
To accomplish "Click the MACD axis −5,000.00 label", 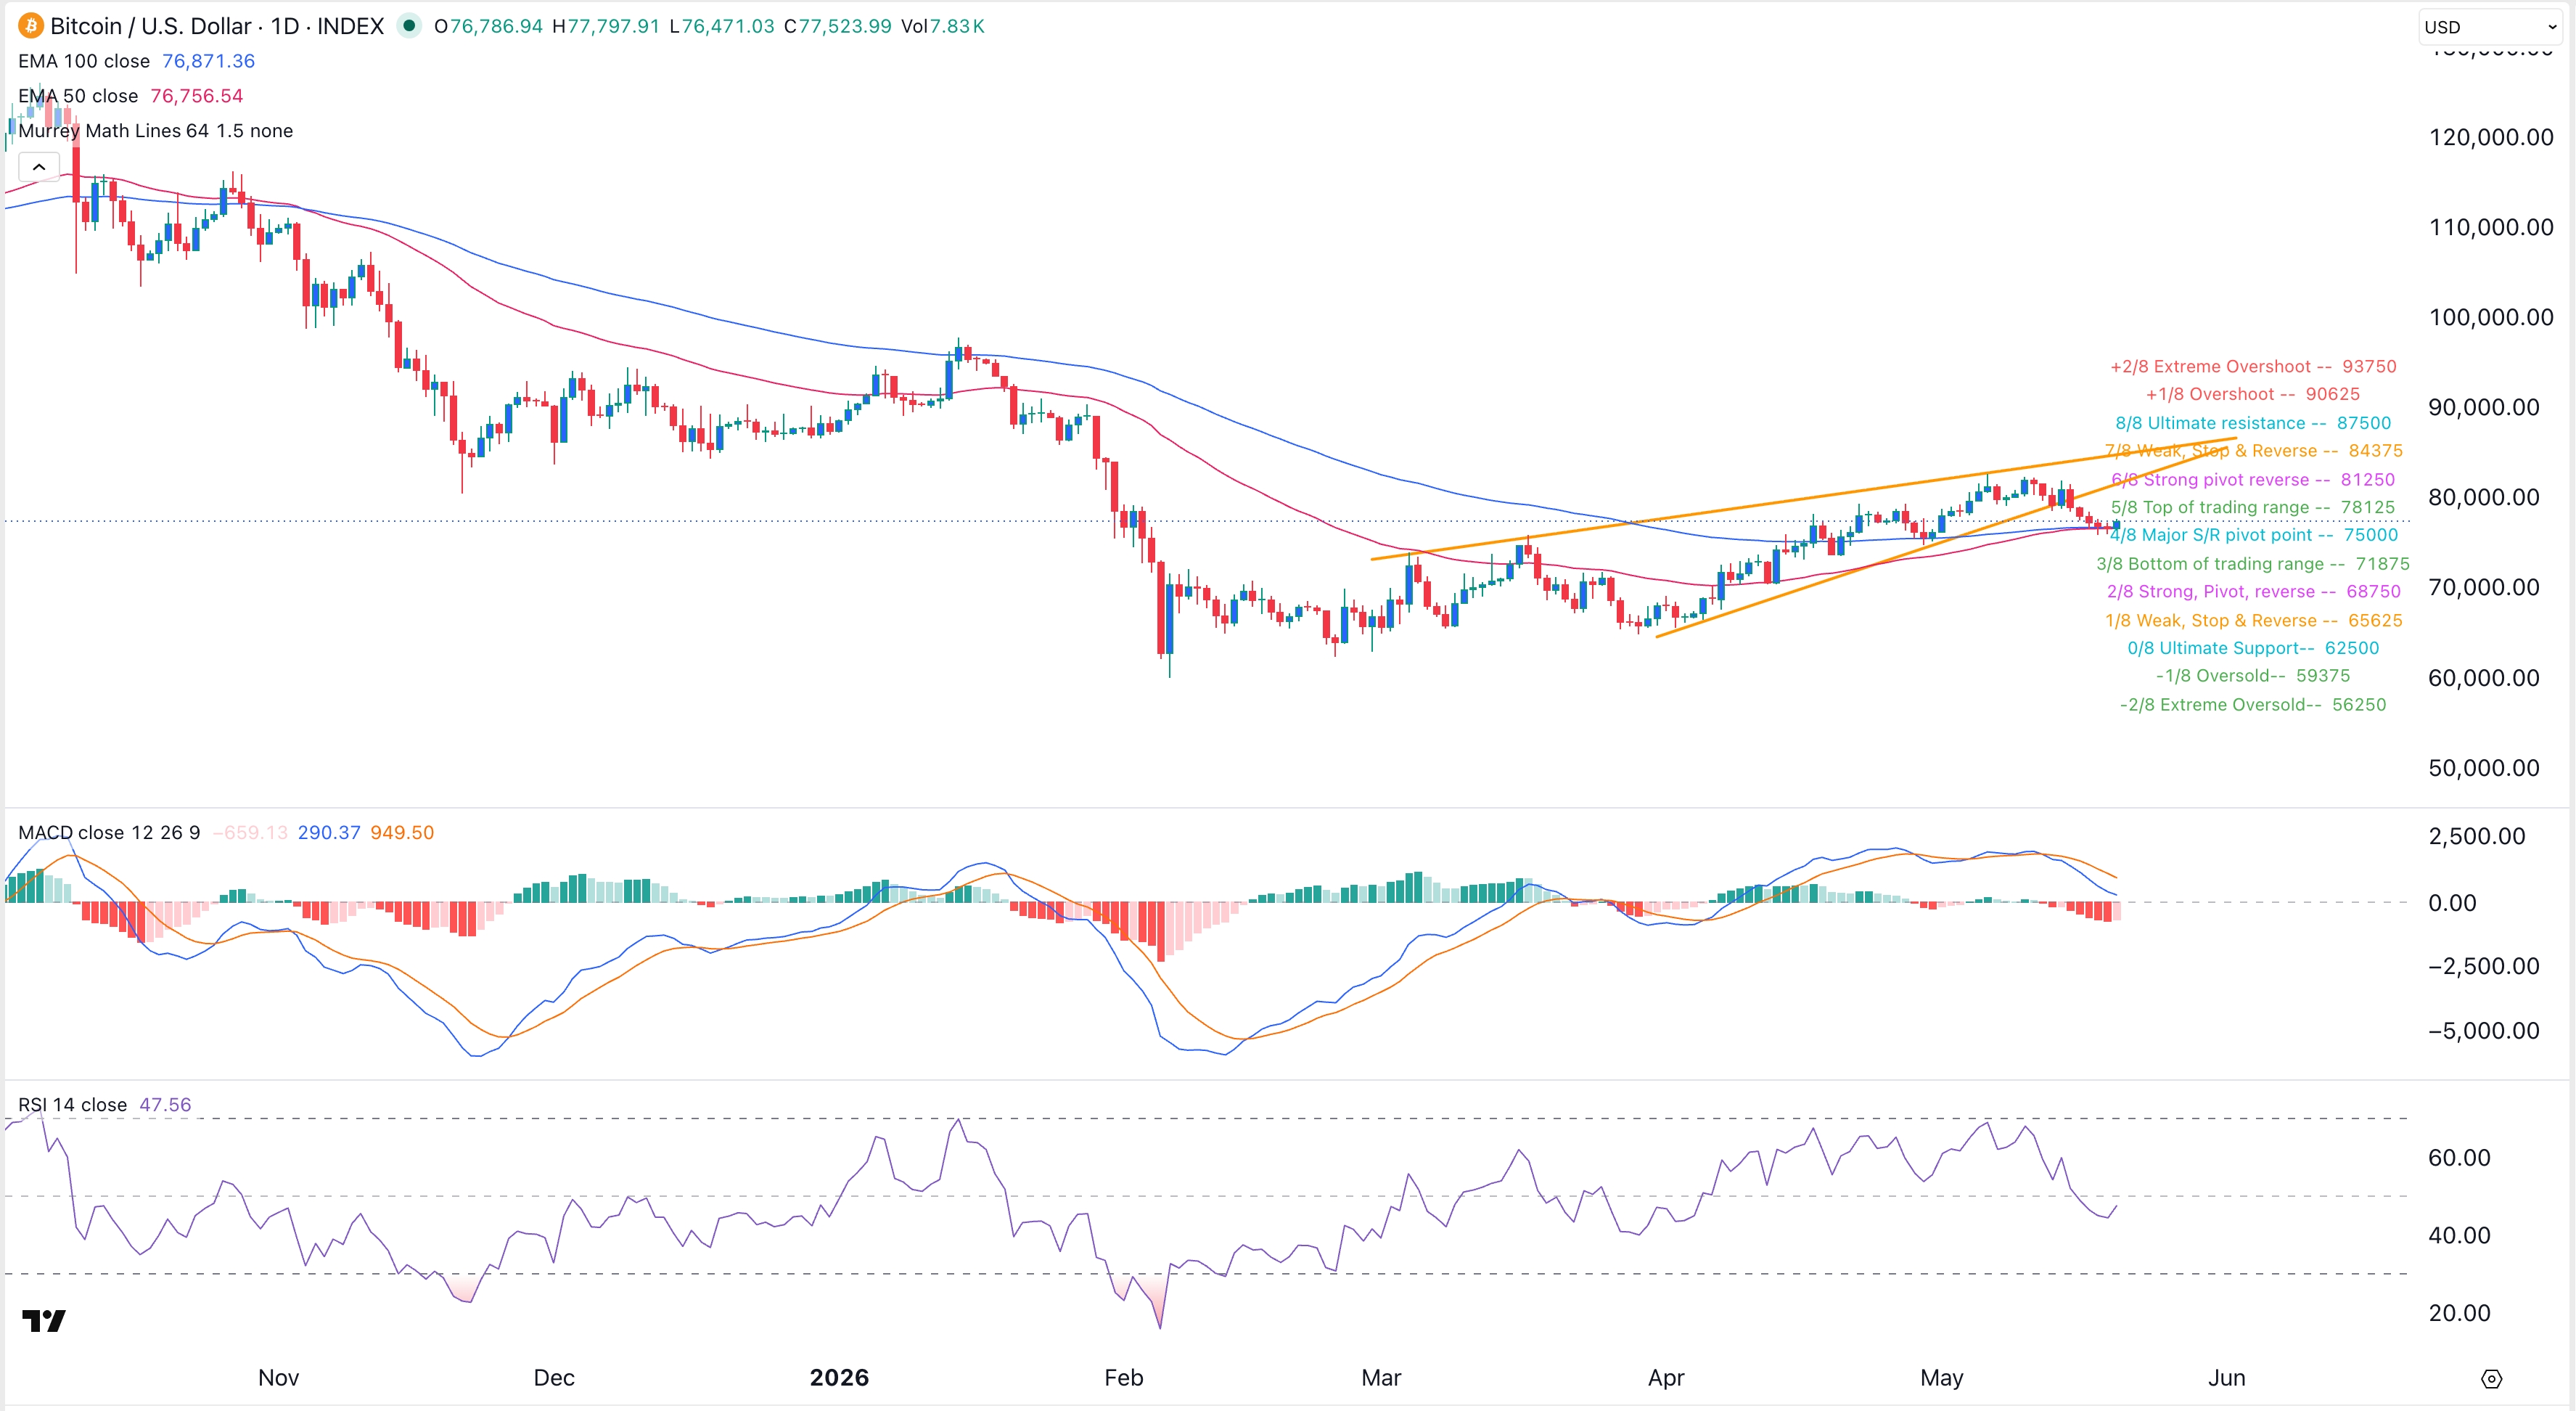I will tap(2484, 1031).
